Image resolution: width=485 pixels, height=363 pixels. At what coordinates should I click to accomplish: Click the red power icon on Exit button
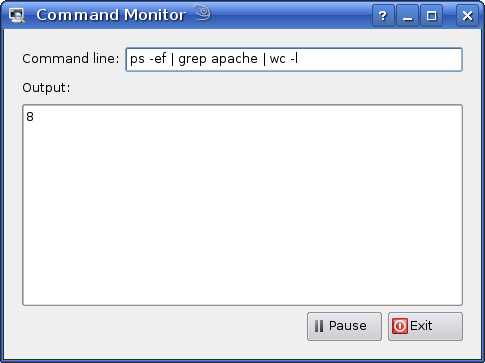pyautogui.click(x=400, y=326)
